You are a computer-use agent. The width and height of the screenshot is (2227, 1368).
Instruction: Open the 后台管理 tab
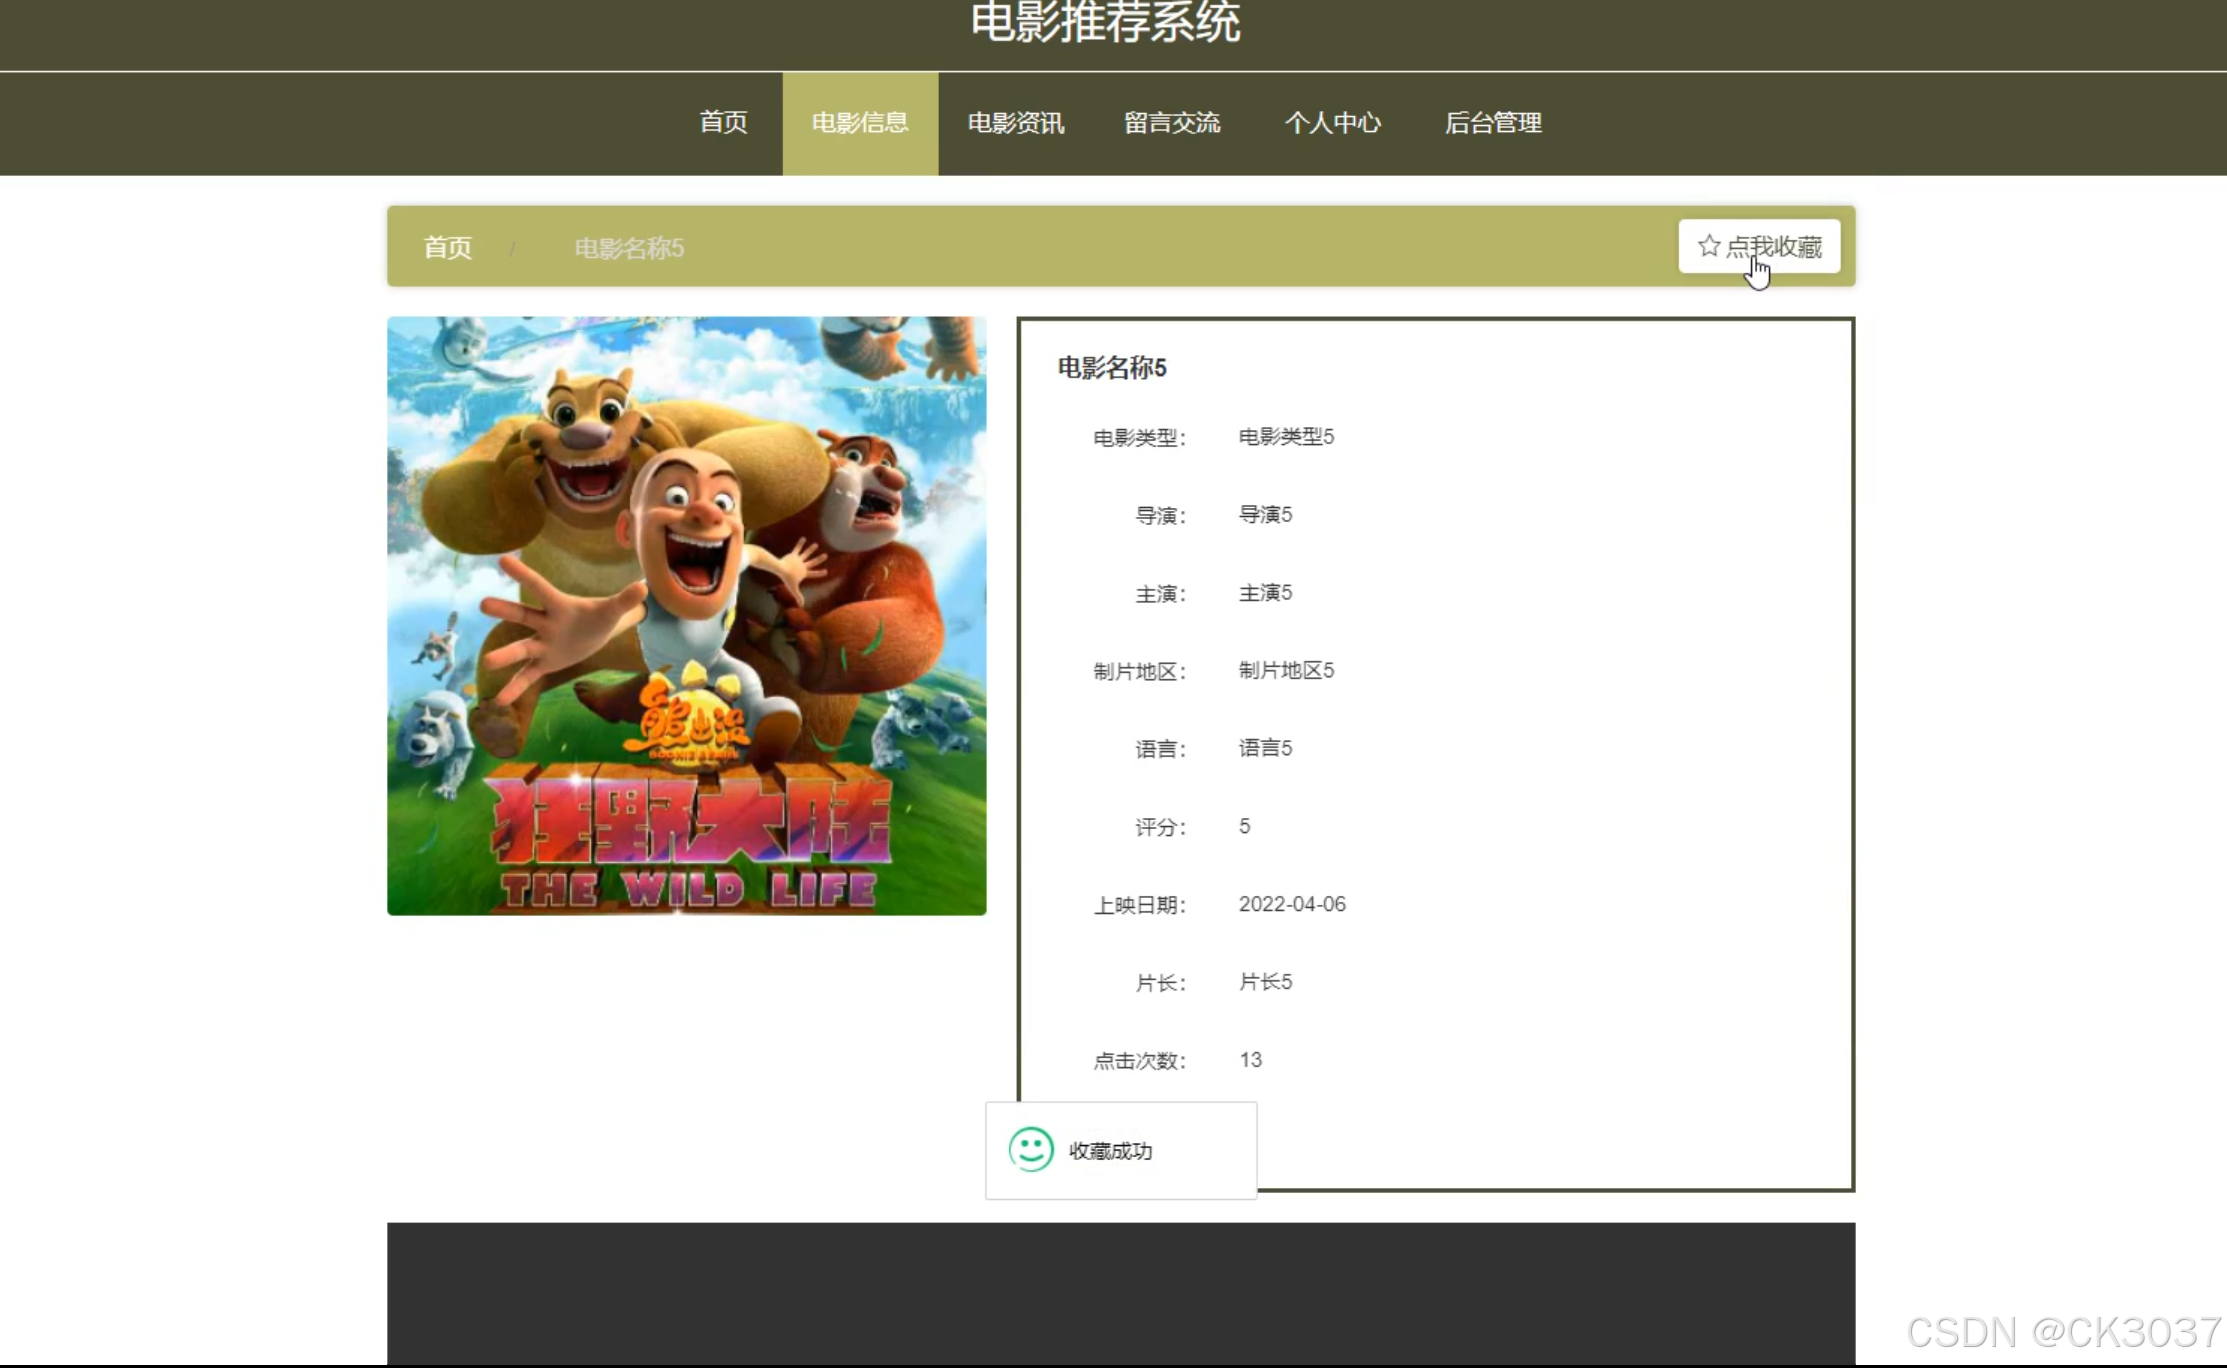[1493, 123]
